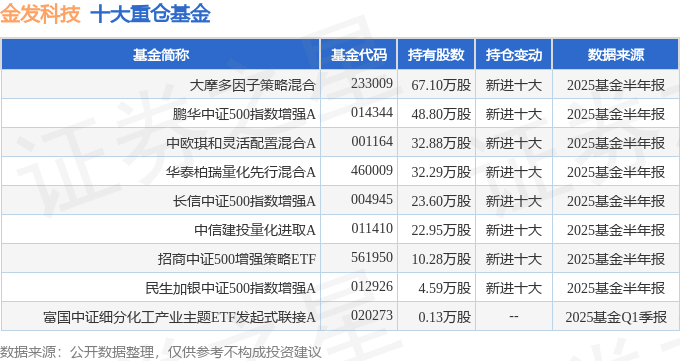Click fund code 233009
The height and width of the screenshot is (361, 680).
pyautogui.click(x=372, y=83)
